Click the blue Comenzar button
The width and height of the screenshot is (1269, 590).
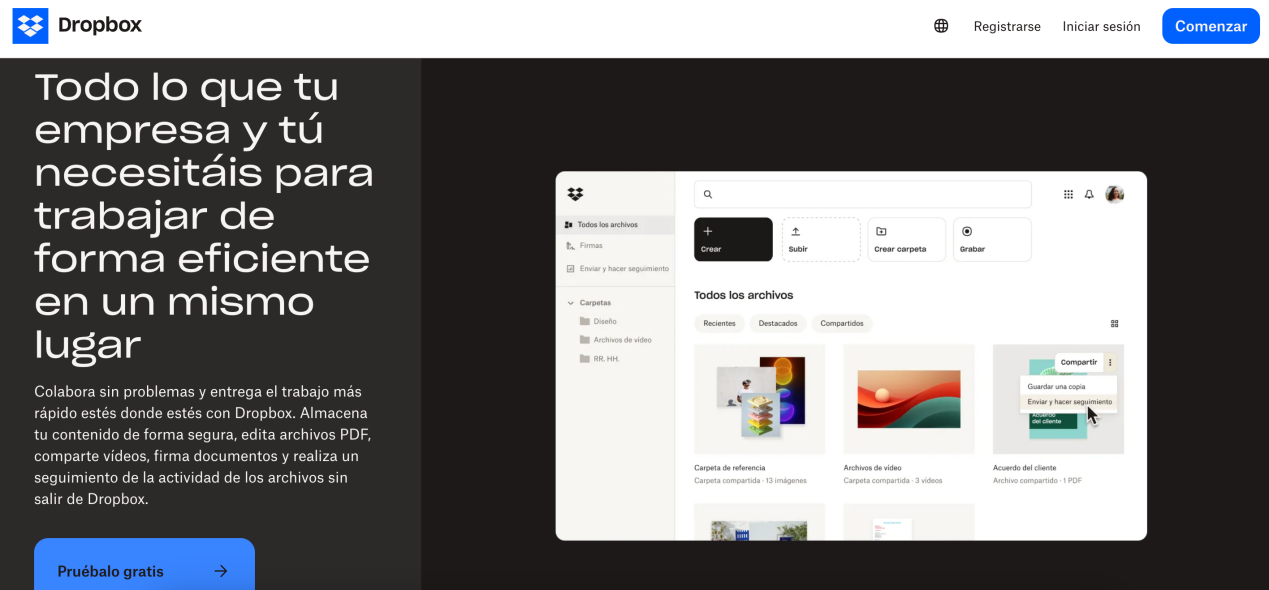(x=1211, y=26)
